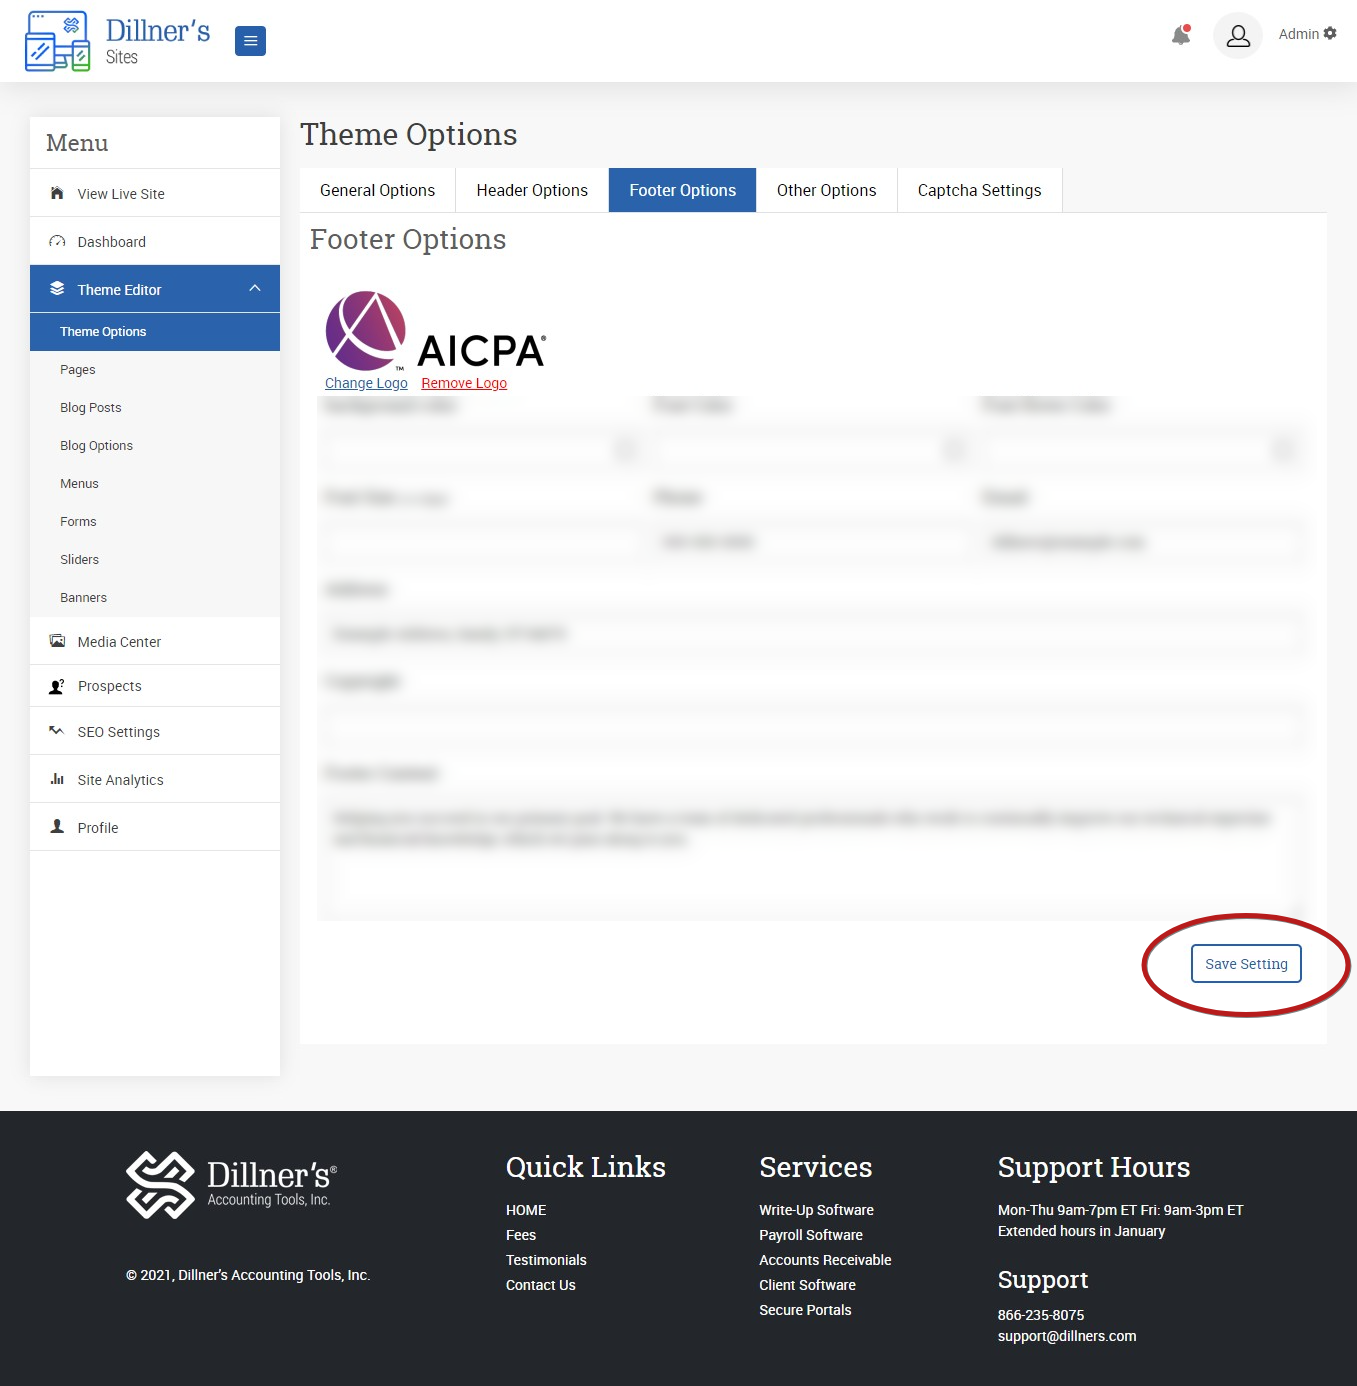Screen dimensions: 1357x1386
Task: Click support phone number 866-235-8075
Action: pos(1041,1315)
